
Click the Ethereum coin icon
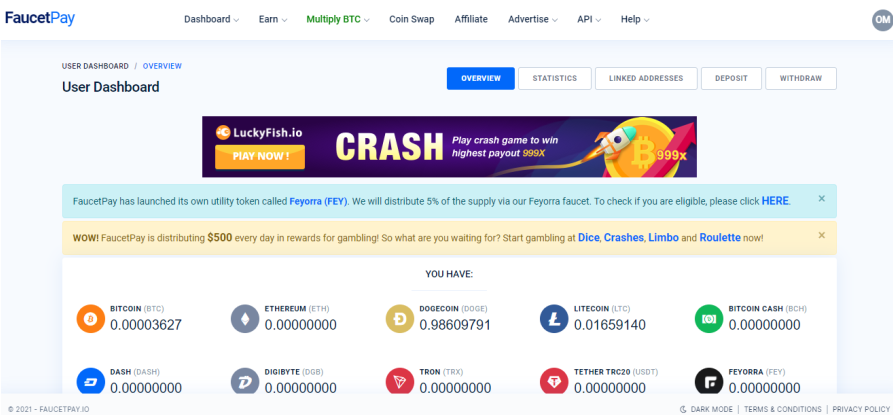click(x=245, y=319)
